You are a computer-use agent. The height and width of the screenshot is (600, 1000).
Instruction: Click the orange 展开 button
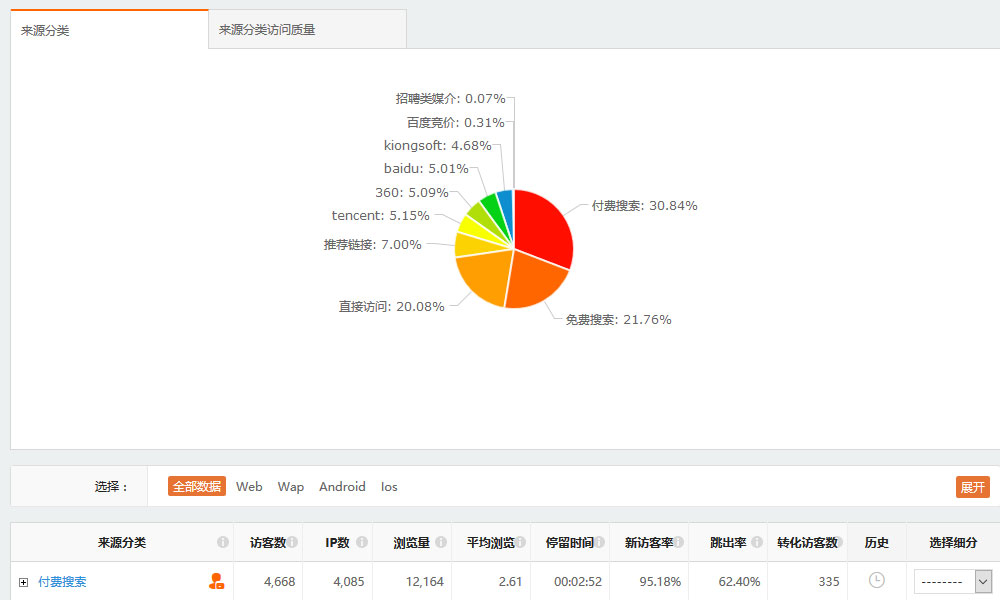tap(973, 487)
